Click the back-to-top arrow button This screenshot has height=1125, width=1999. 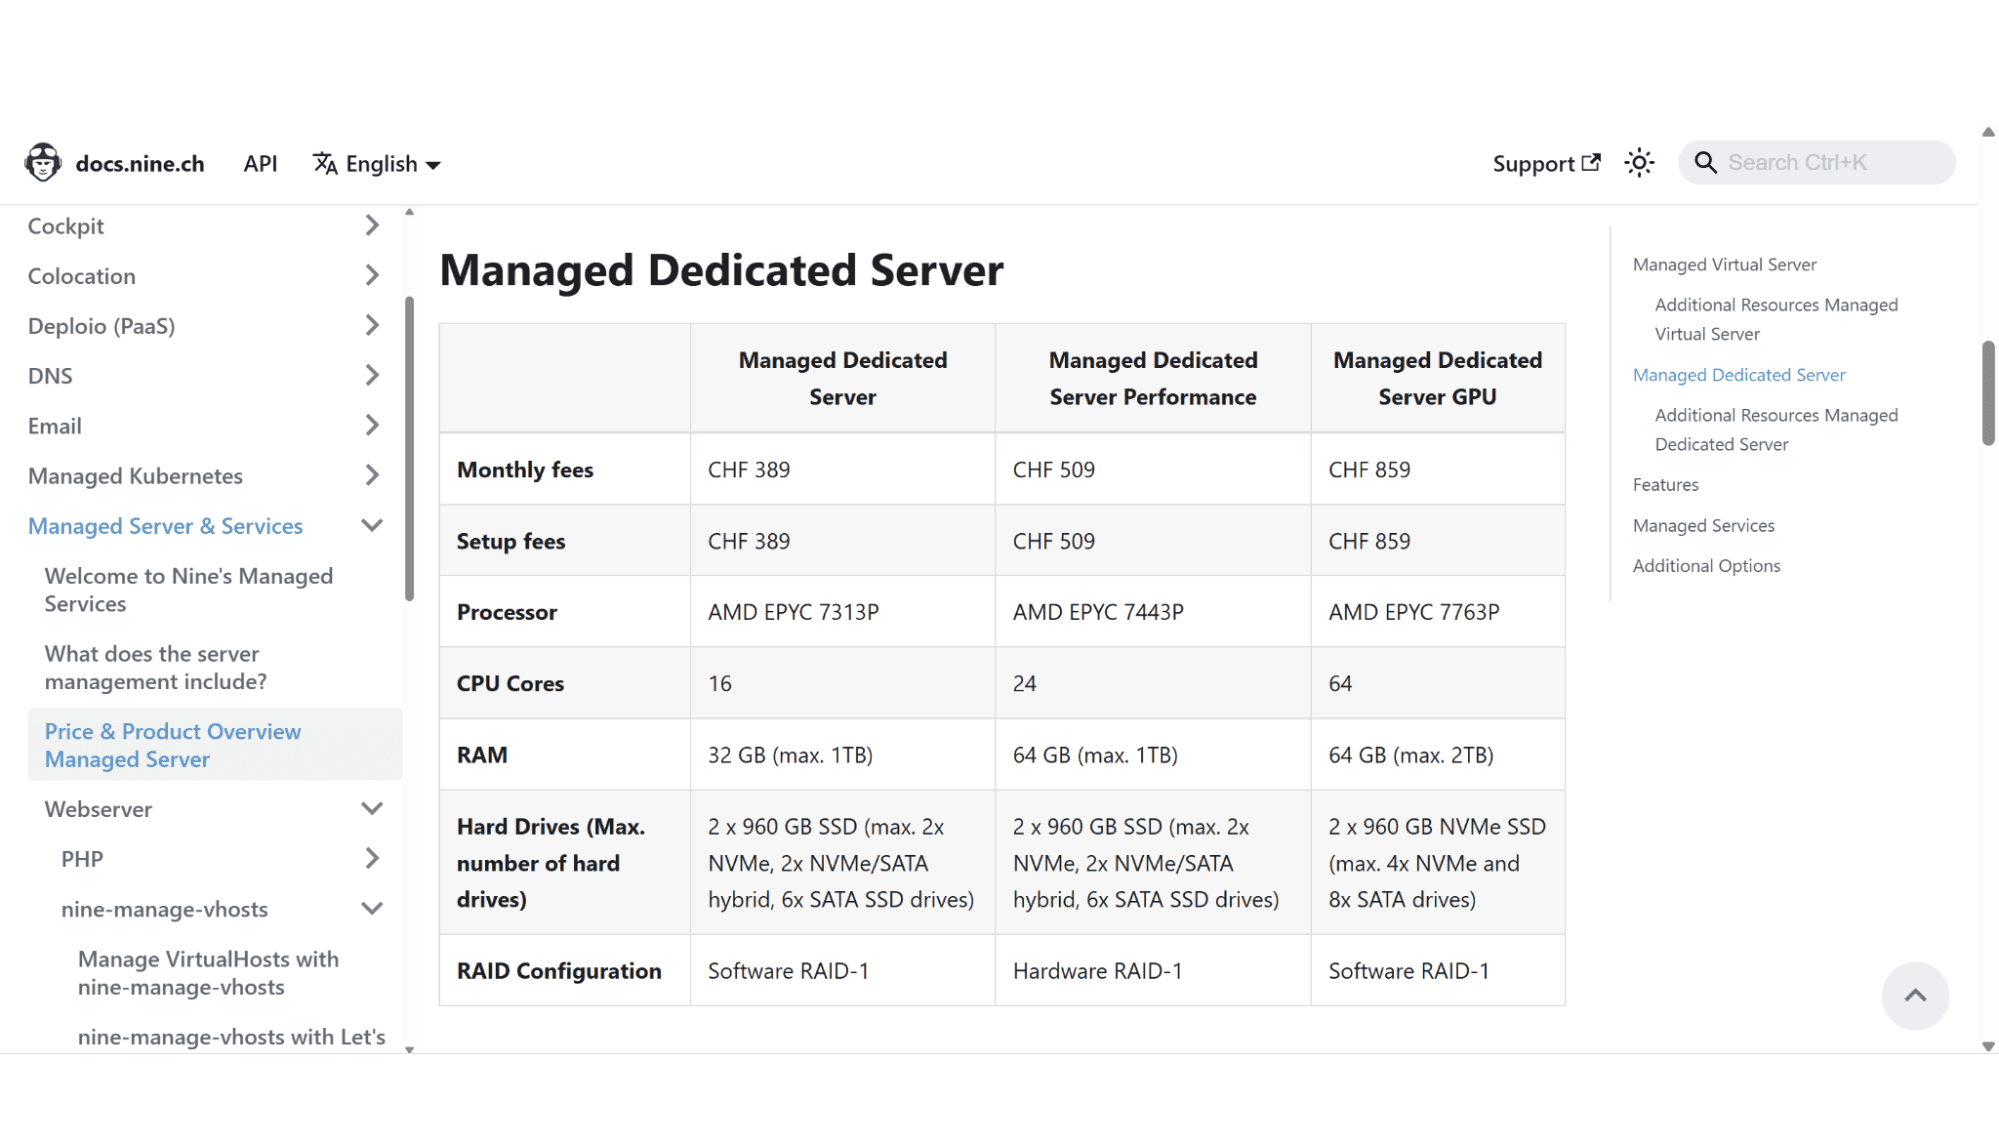pyautogui.click(x=1915, y=995)
